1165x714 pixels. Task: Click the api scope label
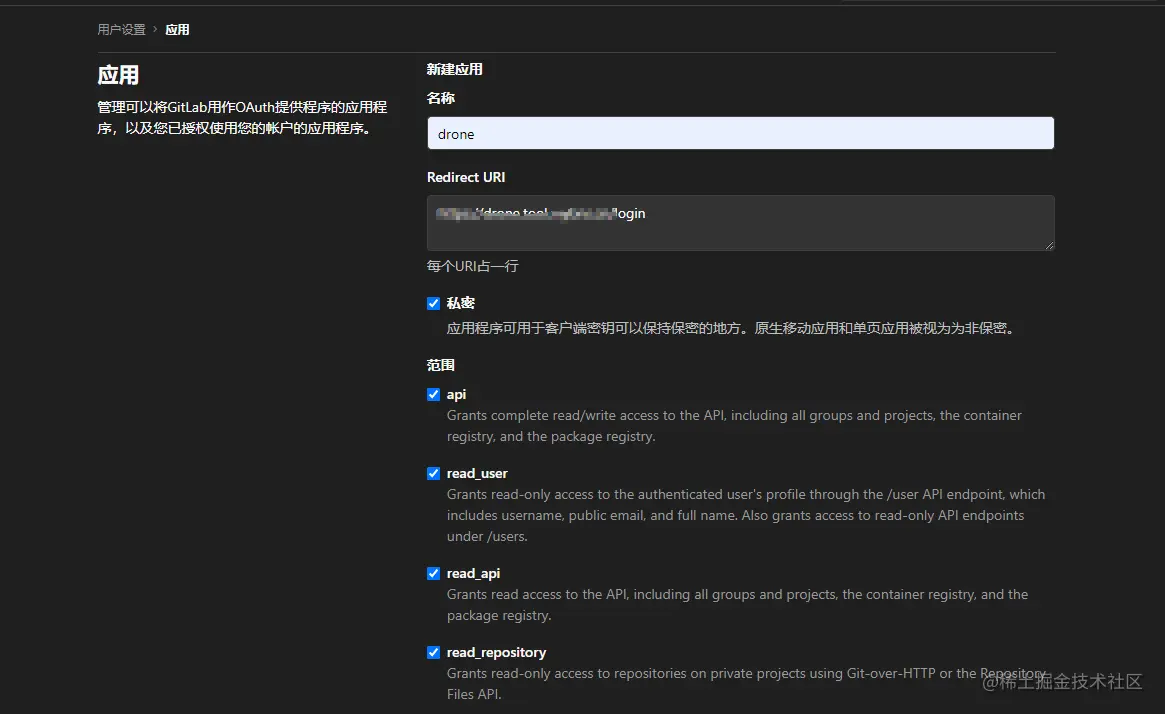(x=456, y=395)
